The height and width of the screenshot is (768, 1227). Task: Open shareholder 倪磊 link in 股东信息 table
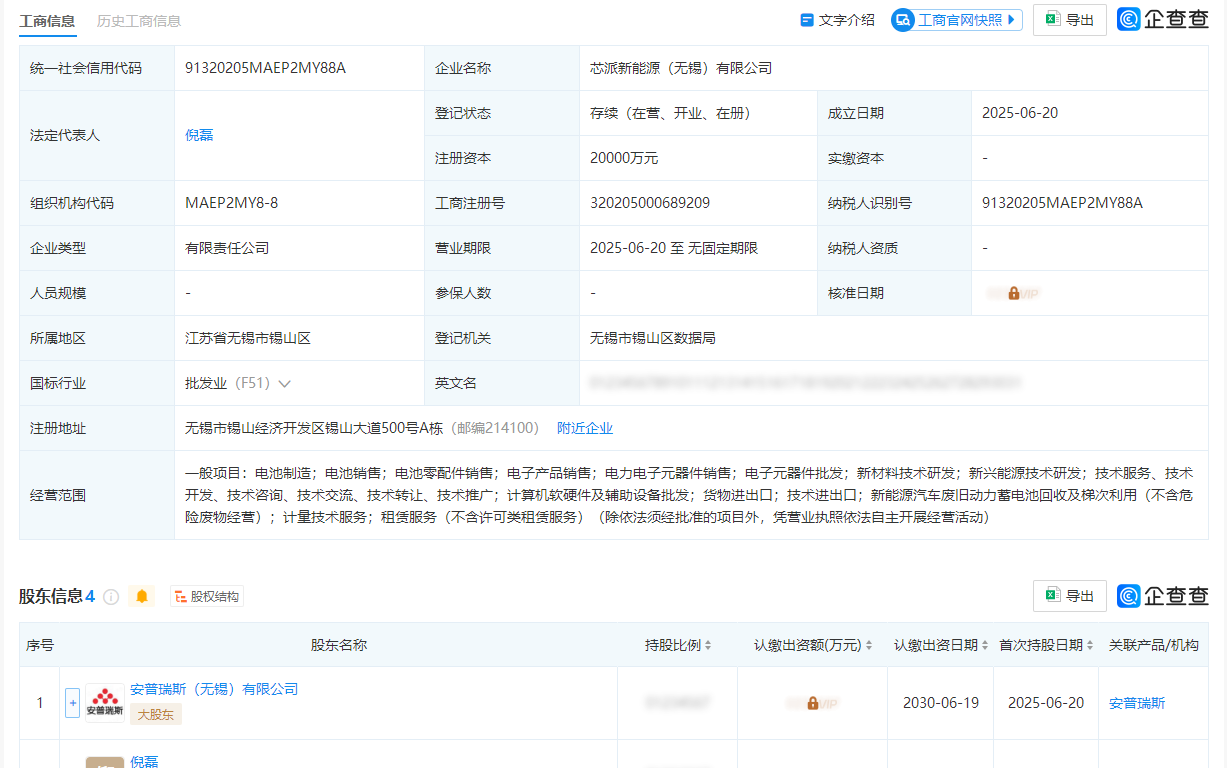click(x=144, y=761)
